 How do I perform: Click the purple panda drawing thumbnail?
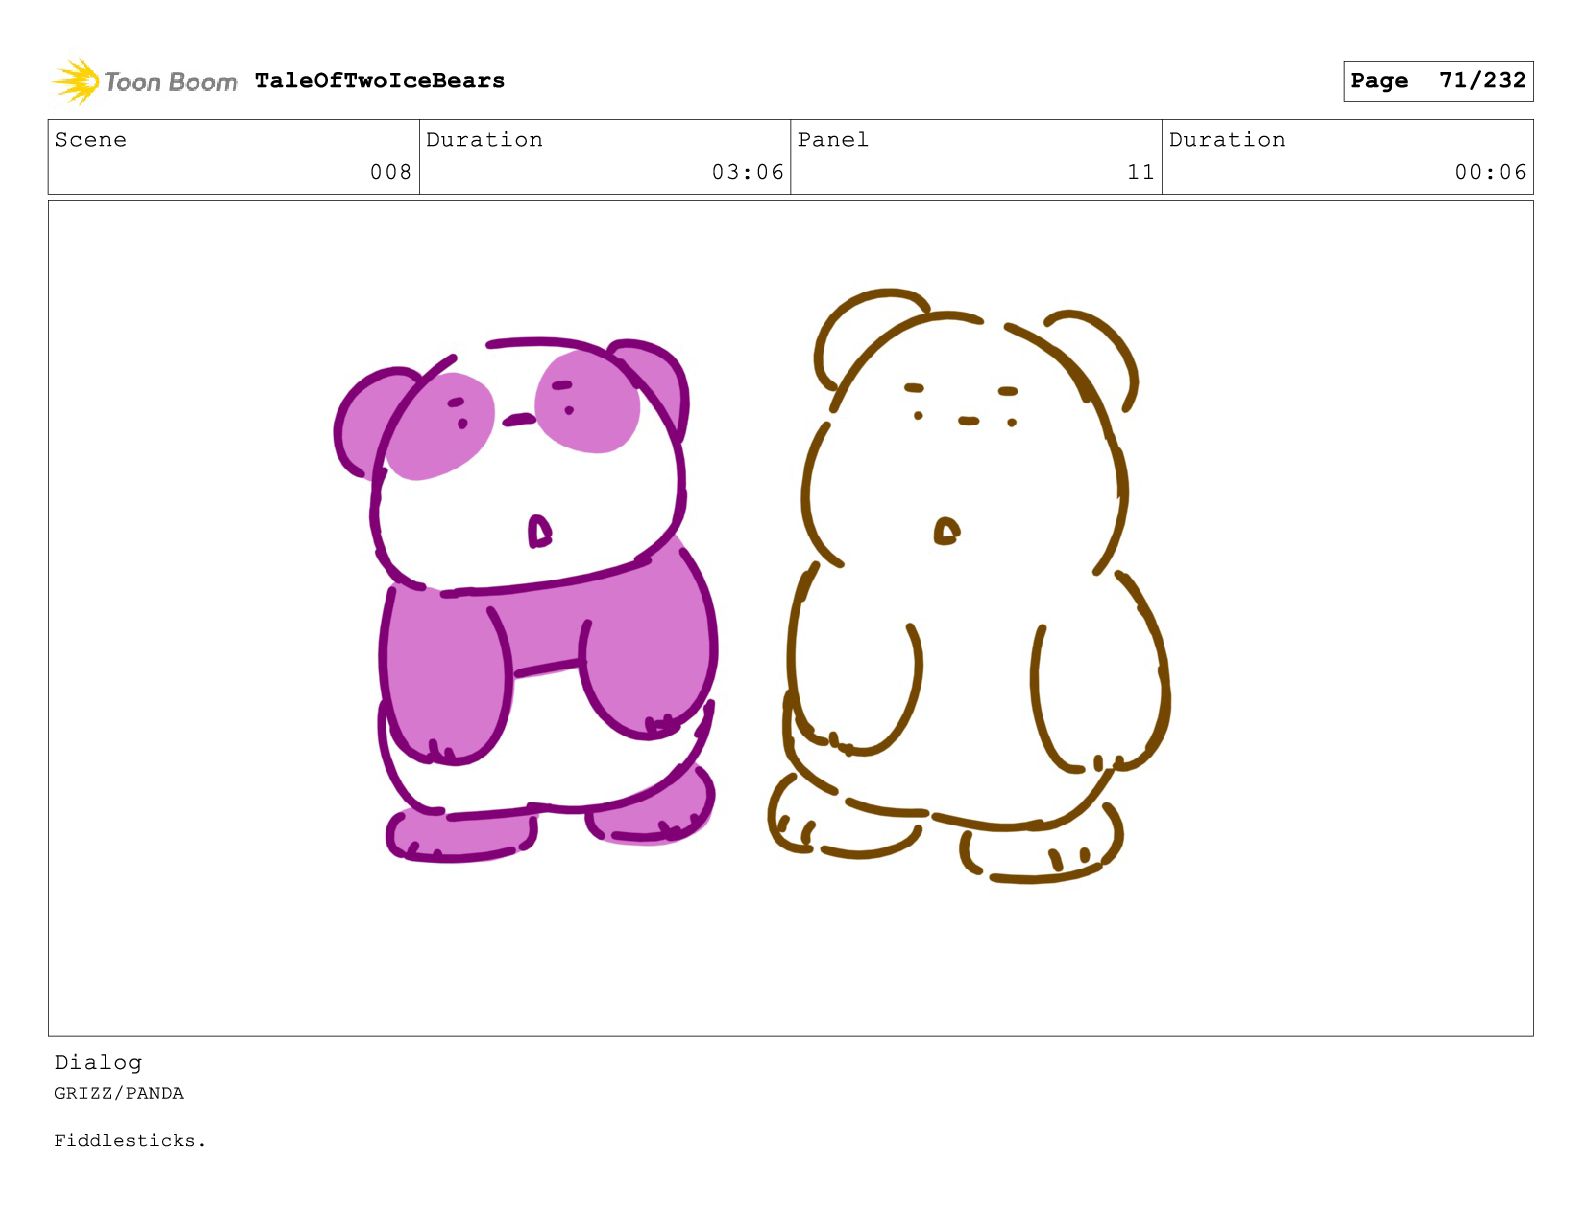(x=527, y=600)
